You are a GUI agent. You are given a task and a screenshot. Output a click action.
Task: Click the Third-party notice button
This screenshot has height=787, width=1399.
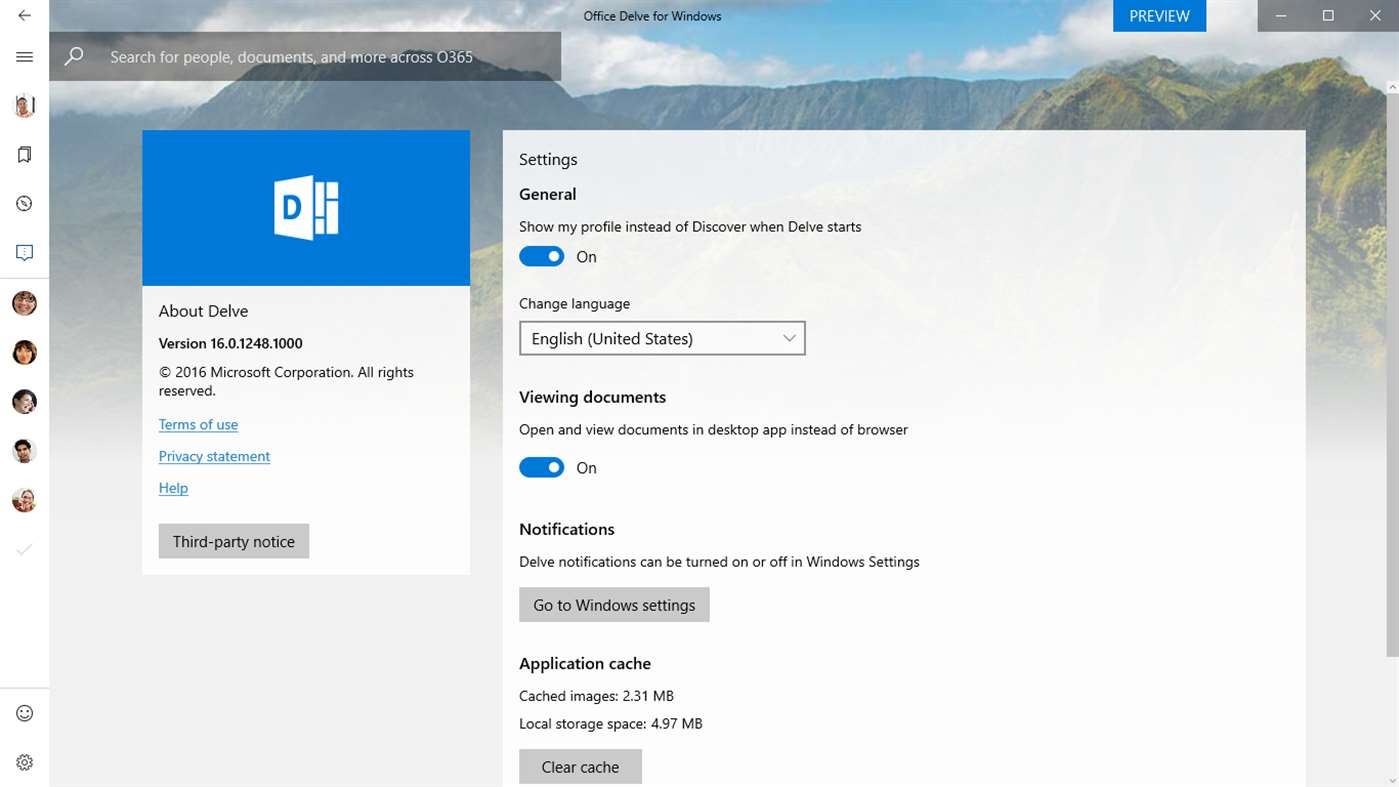tap(234, 541)
